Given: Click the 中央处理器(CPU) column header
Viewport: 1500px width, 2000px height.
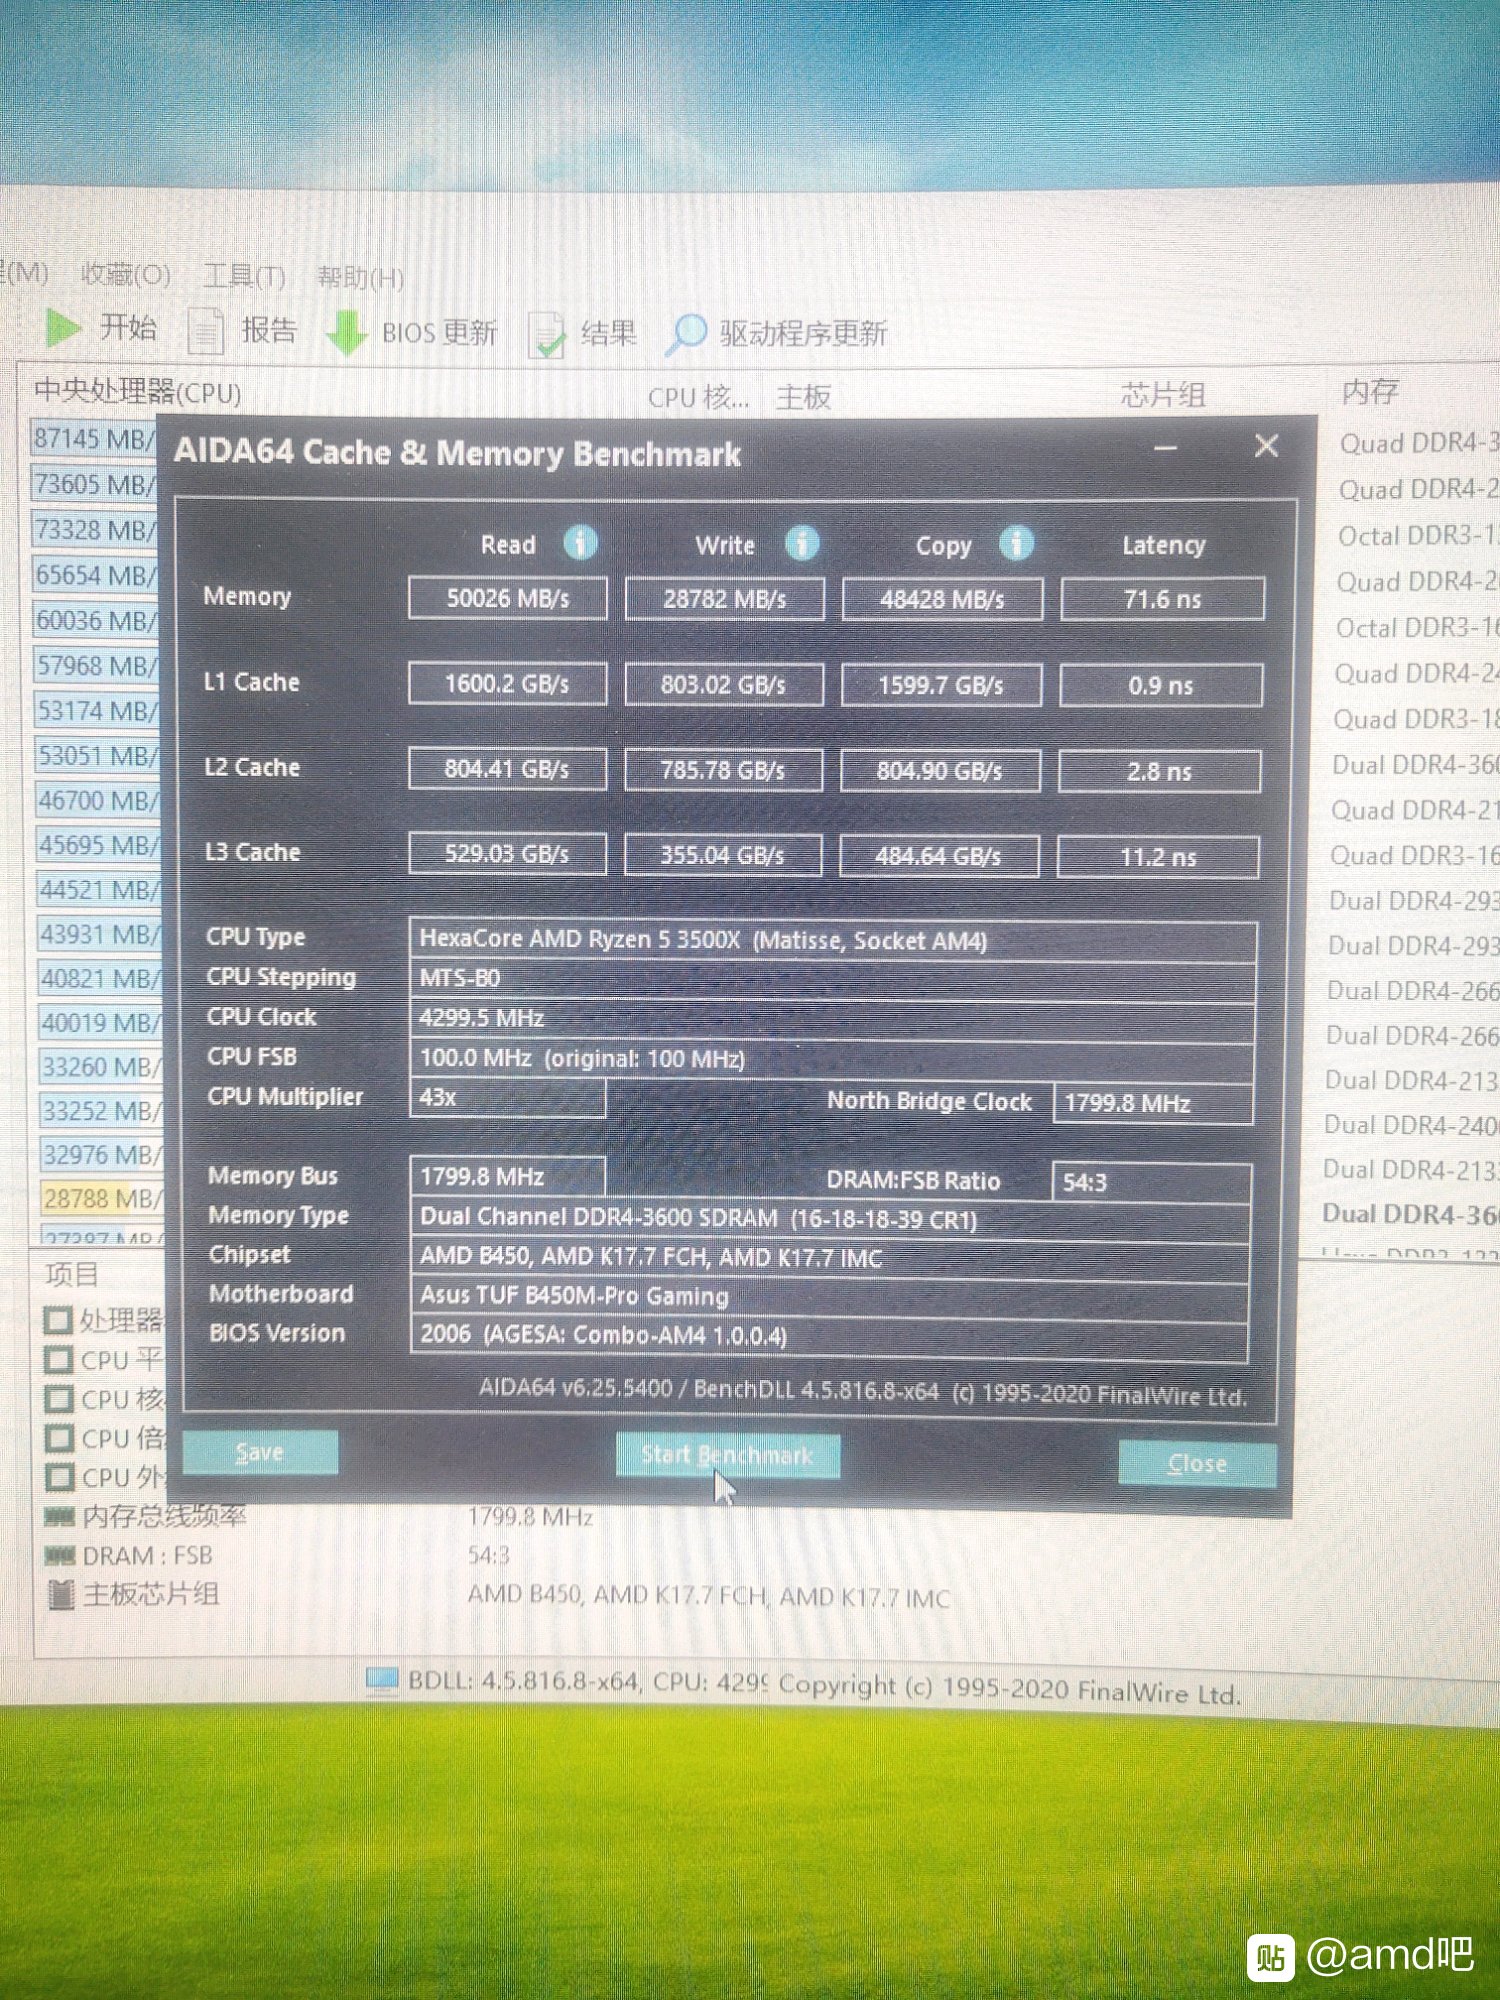Looking at the screenshot, I should [x=138, y=391].
